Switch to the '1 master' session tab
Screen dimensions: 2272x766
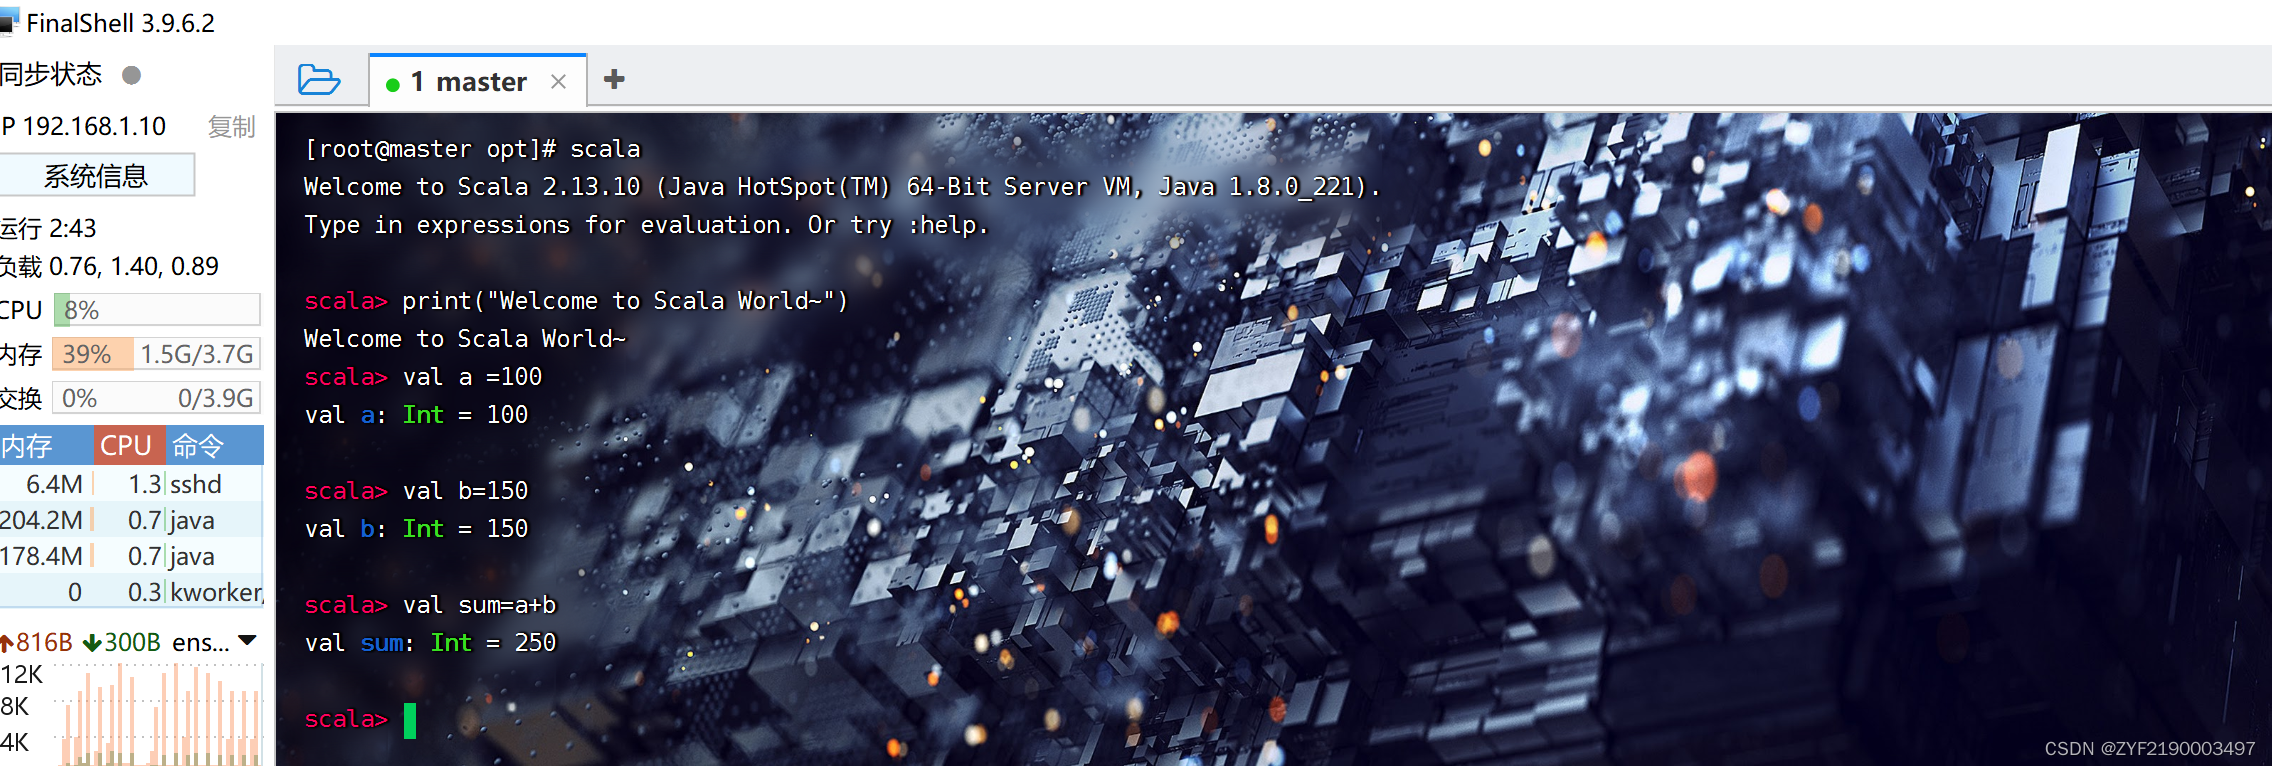point(480,81)
